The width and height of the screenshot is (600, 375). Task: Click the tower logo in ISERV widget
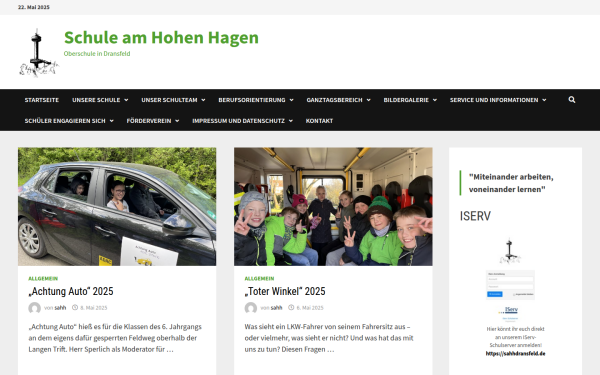pos(510,251)
